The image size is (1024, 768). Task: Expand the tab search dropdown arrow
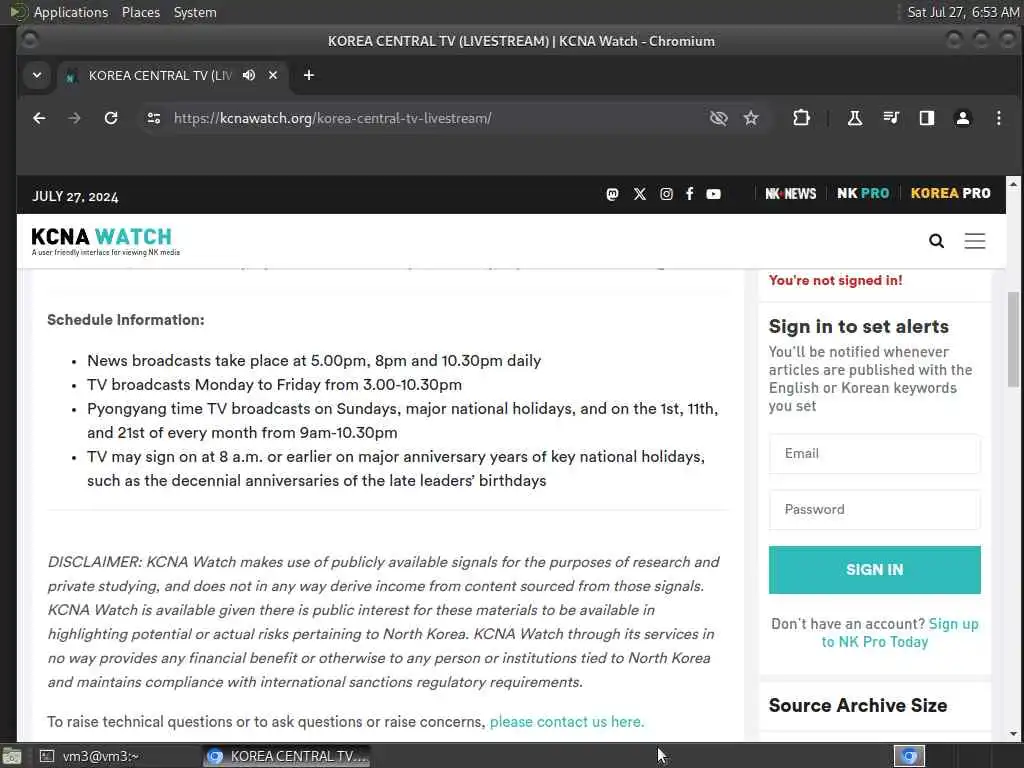pyautogui.click(x=37, y=75)
